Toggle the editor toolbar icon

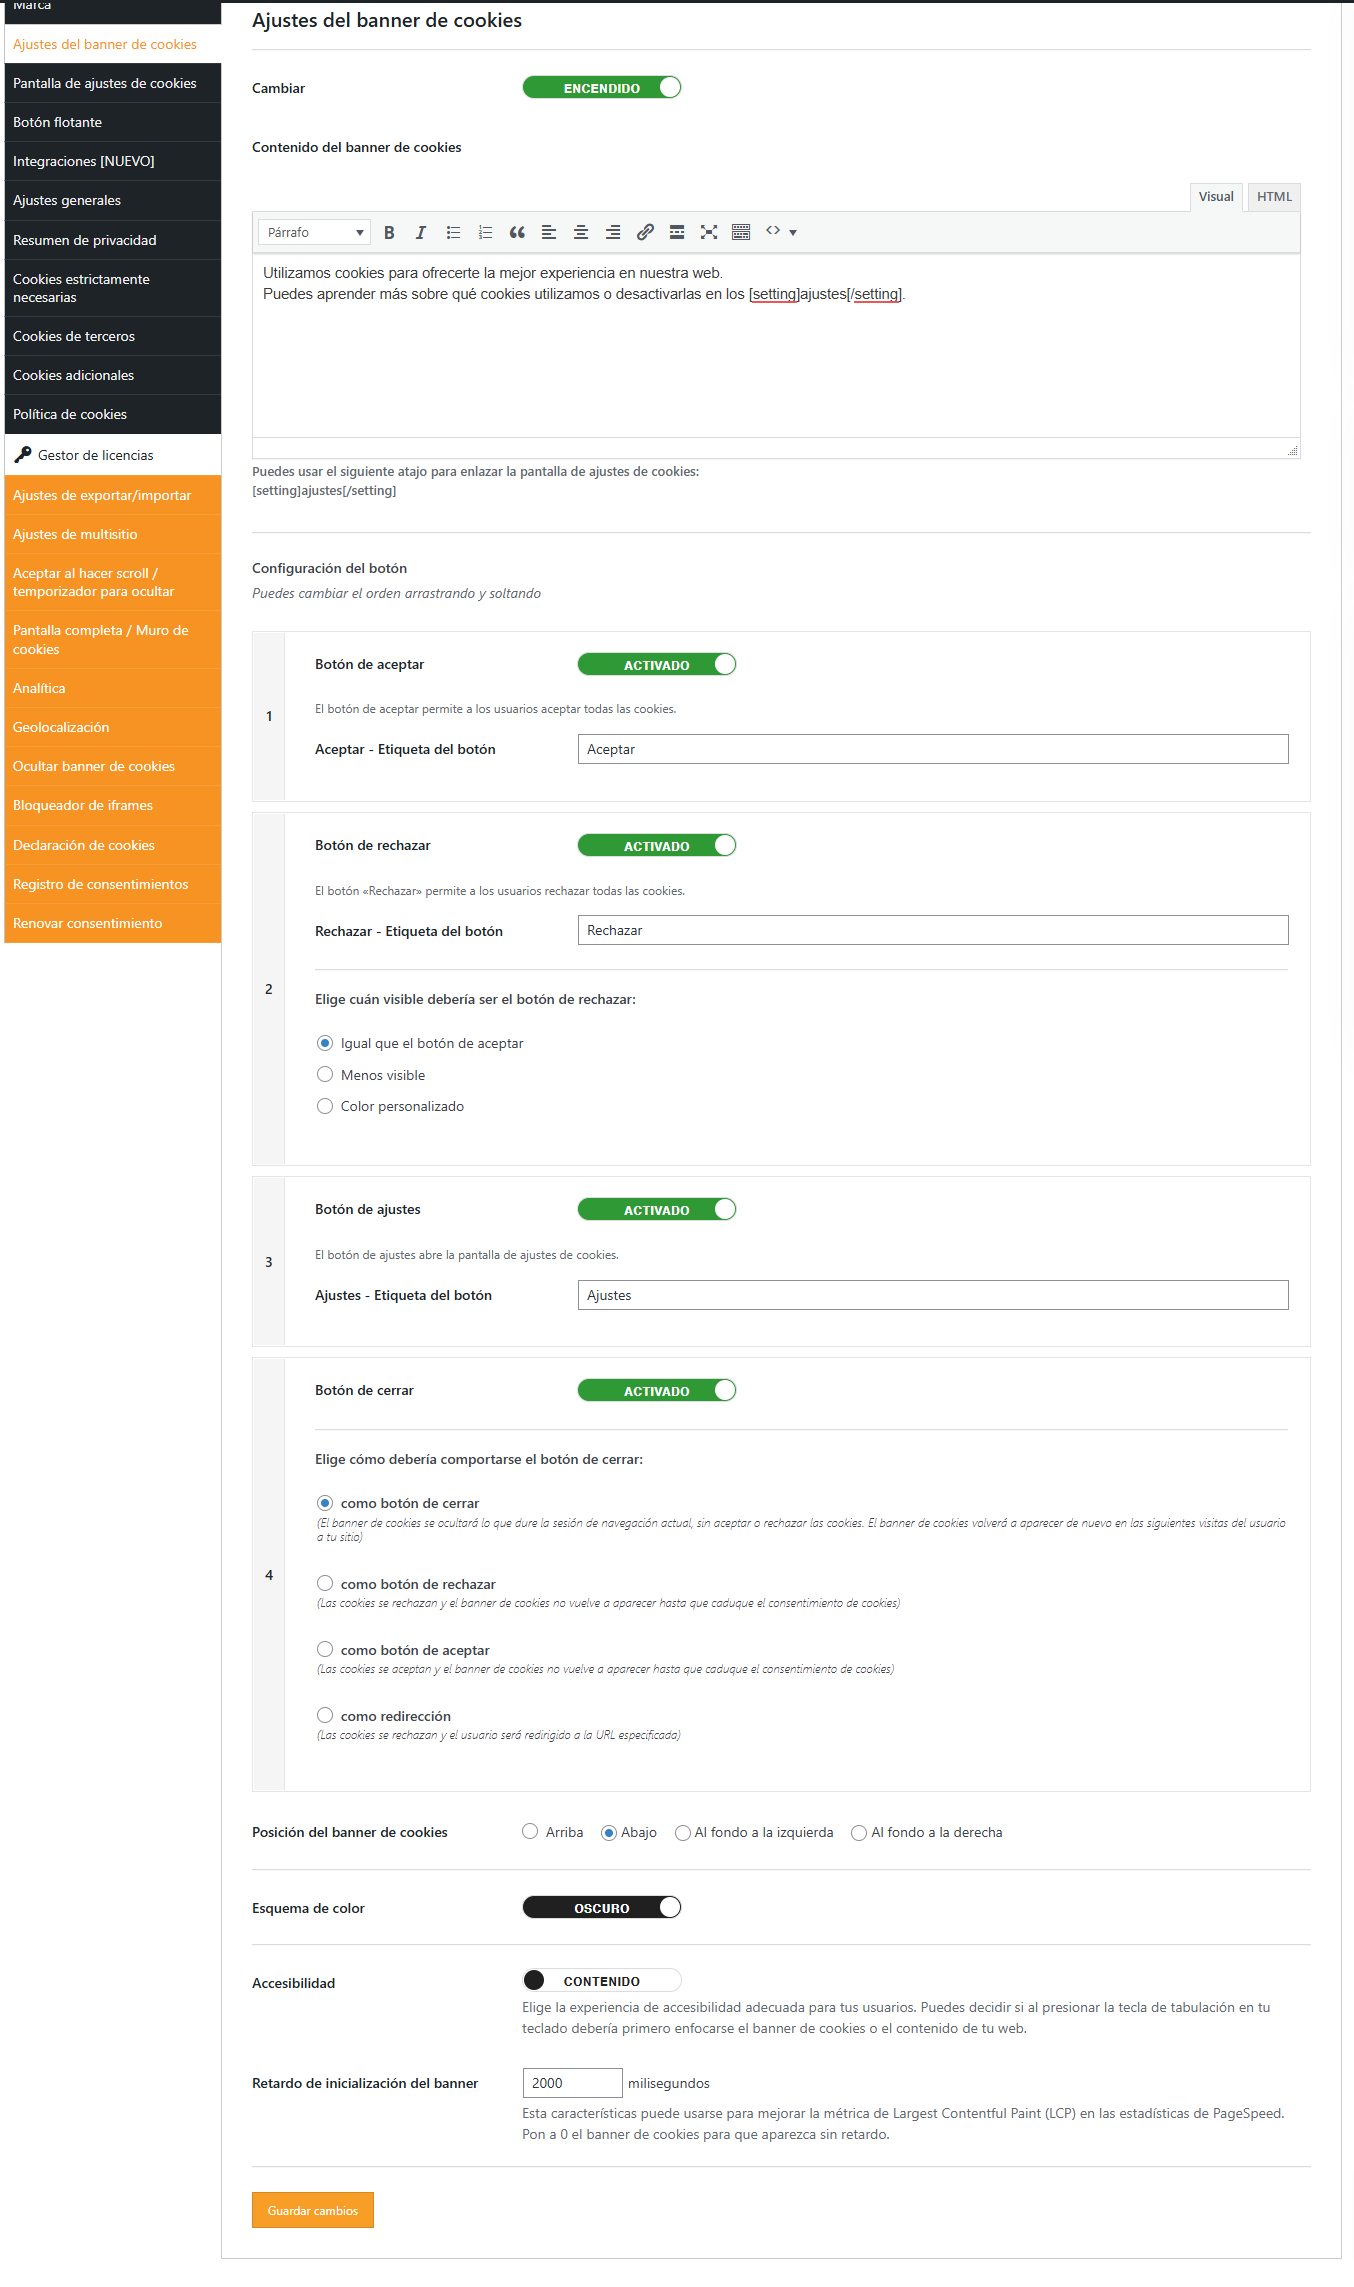[x=741, y=232]
